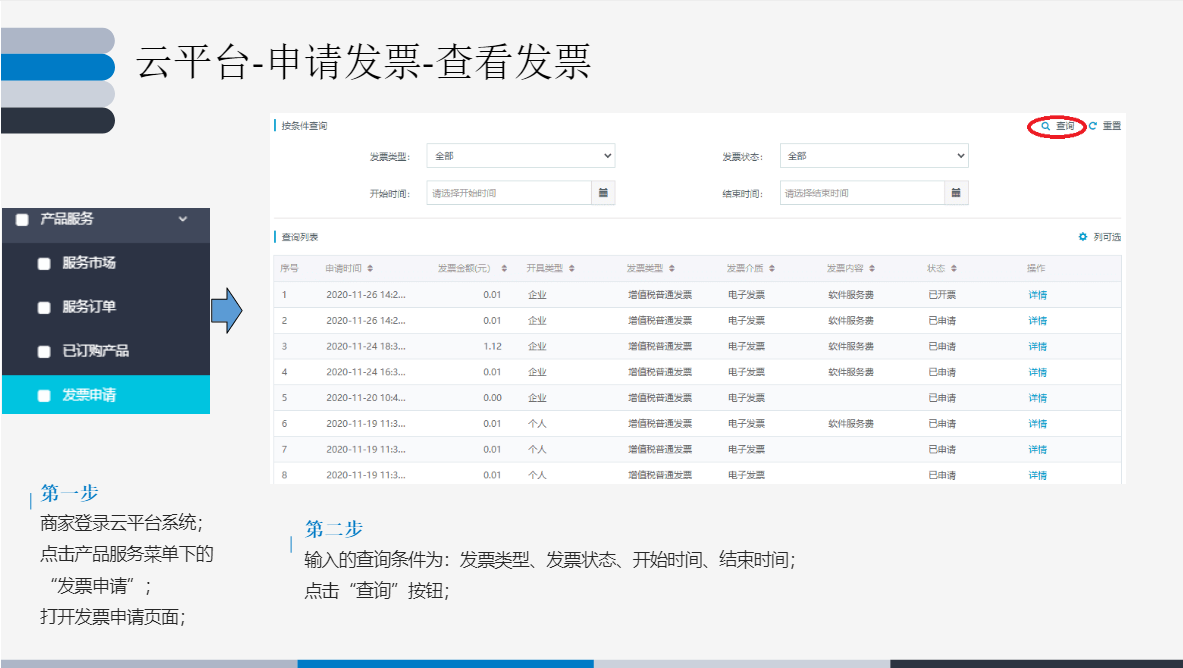This screenshot has width=1183, height=668.
Task: Sort by 发票类型 column arrows
Action: 671,269
